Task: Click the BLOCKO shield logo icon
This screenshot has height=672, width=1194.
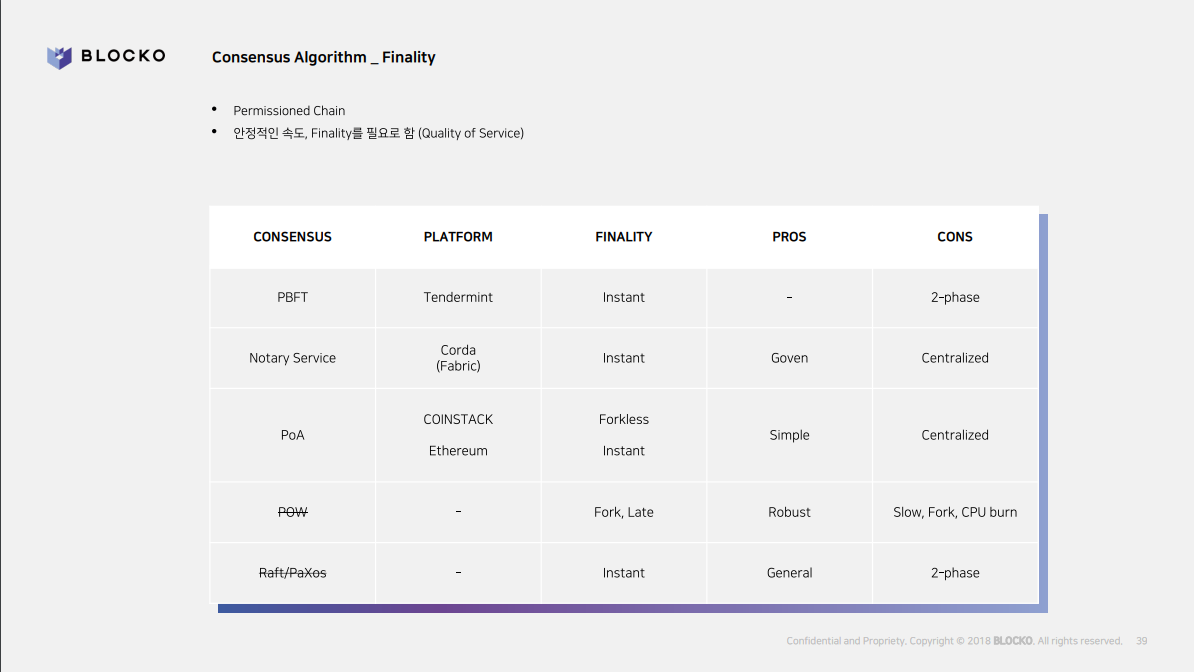Action: tap(59, 57)
